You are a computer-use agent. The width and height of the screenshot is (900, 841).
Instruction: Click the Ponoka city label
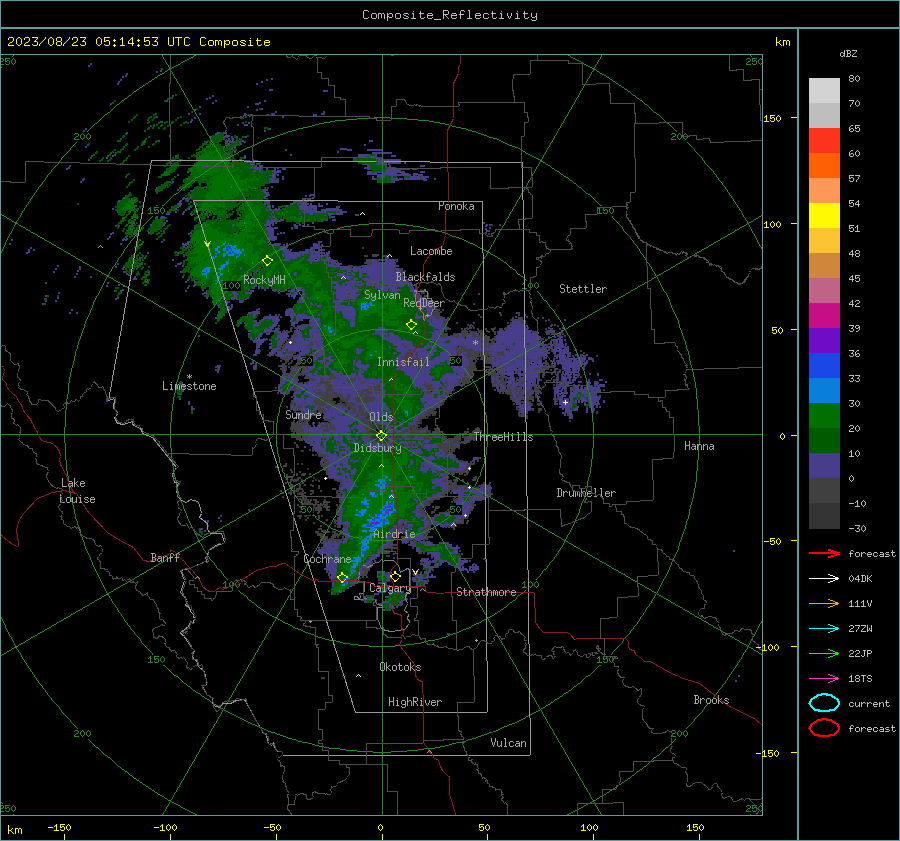coord(456,206)
